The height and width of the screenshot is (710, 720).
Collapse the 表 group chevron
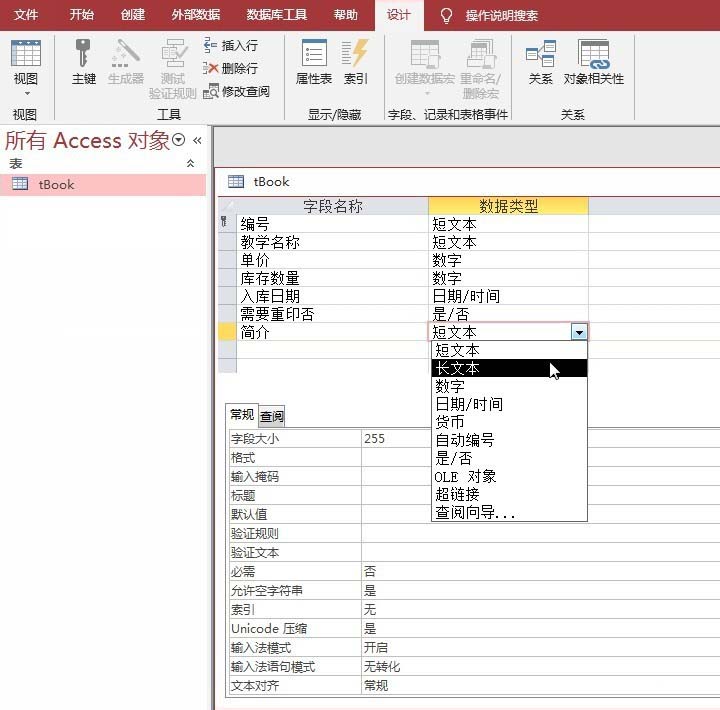click(x=190, y=163)
